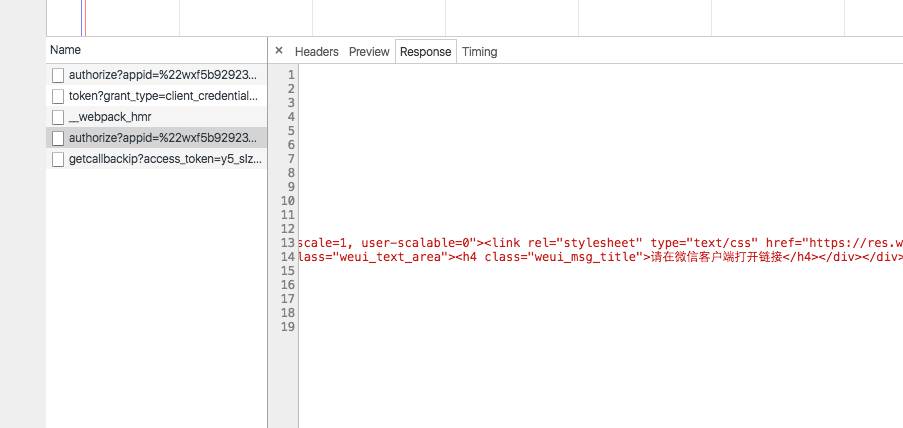Image resolution: width=903 pixels, height=428 pixels.
Task: Click line number 14 in gutter
Action: click(x=288, y=257)
